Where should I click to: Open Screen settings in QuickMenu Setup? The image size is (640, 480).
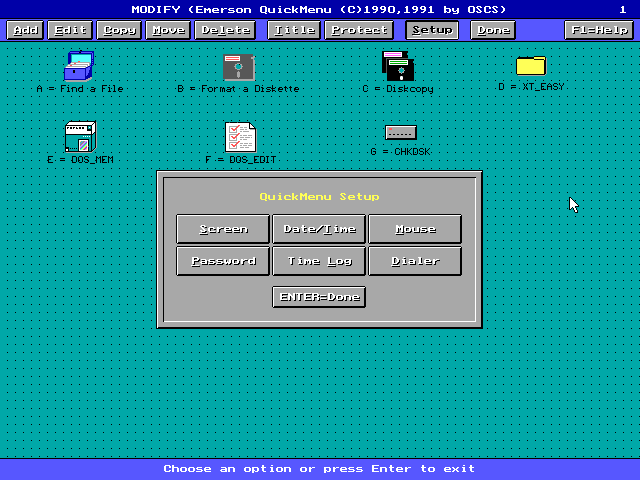point(223,229)
